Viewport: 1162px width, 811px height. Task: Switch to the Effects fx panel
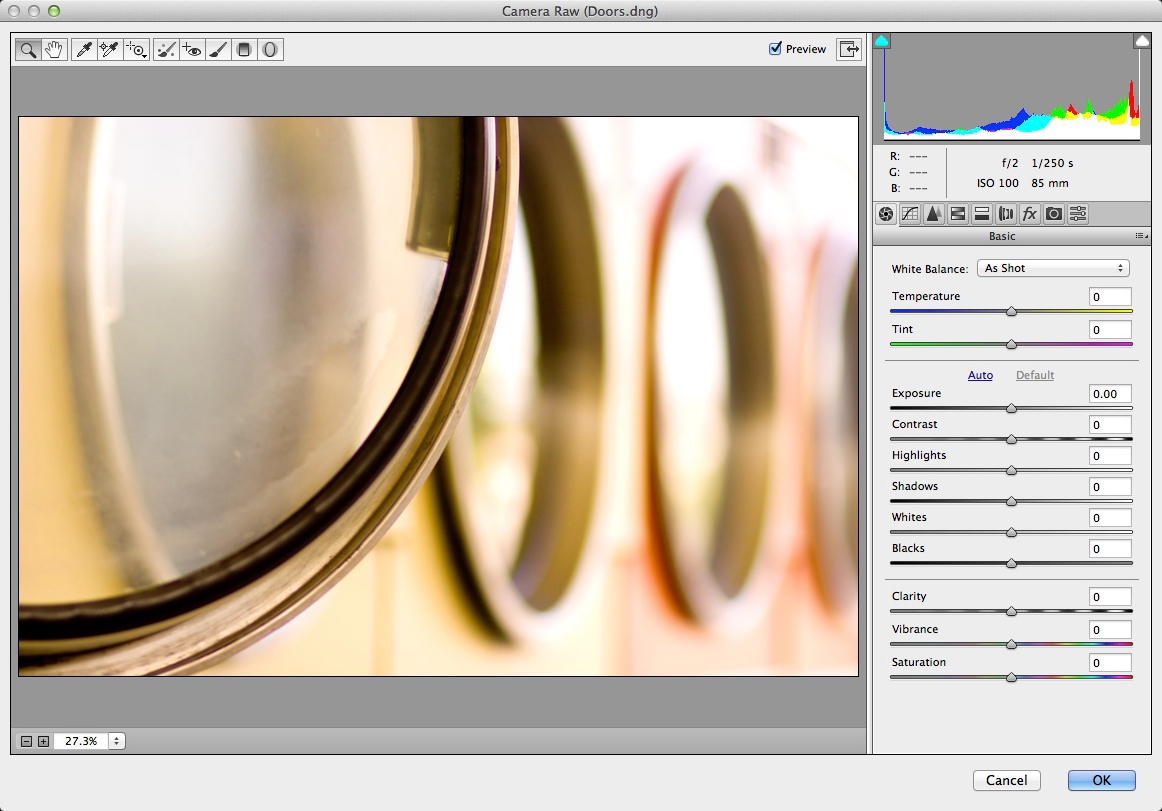1029,213
